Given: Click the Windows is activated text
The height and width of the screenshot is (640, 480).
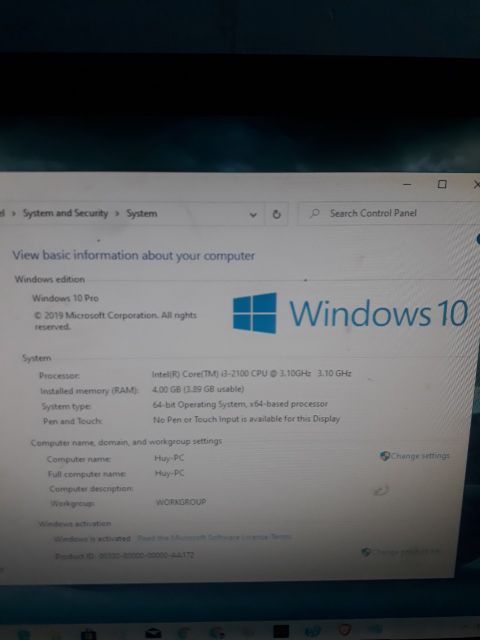Looking at the screenshot, I should point(92,539).
